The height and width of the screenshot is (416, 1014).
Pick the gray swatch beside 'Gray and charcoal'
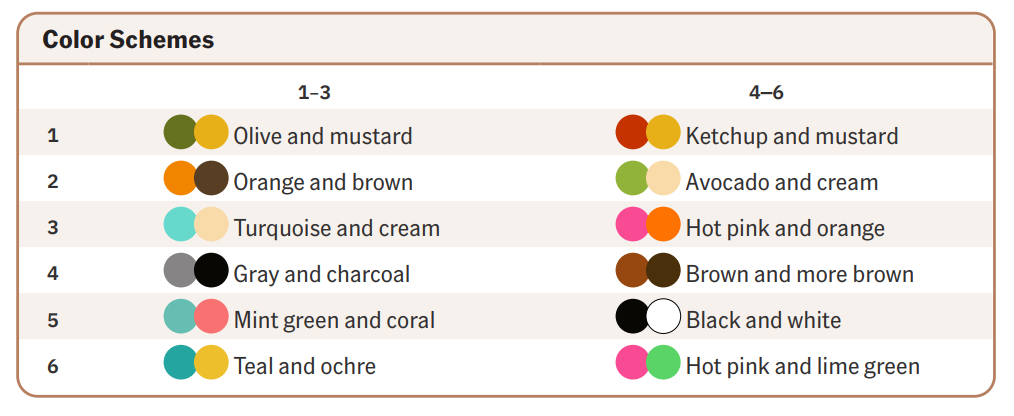point(178,270)
